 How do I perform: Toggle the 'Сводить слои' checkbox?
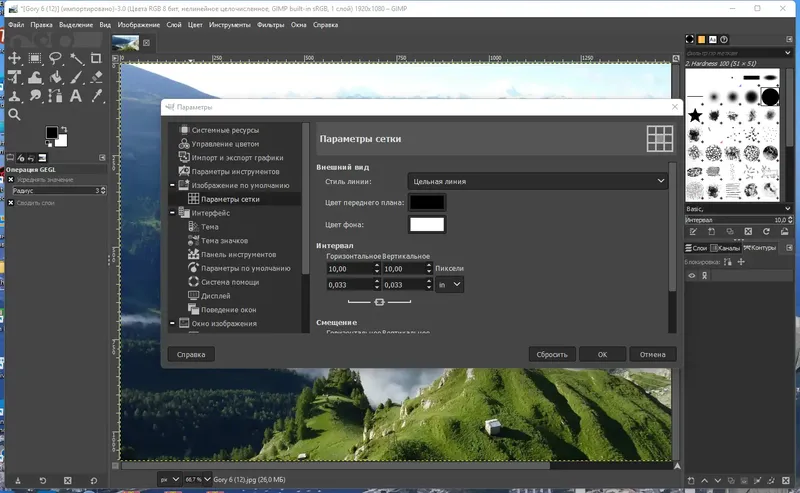click(11, 203)
